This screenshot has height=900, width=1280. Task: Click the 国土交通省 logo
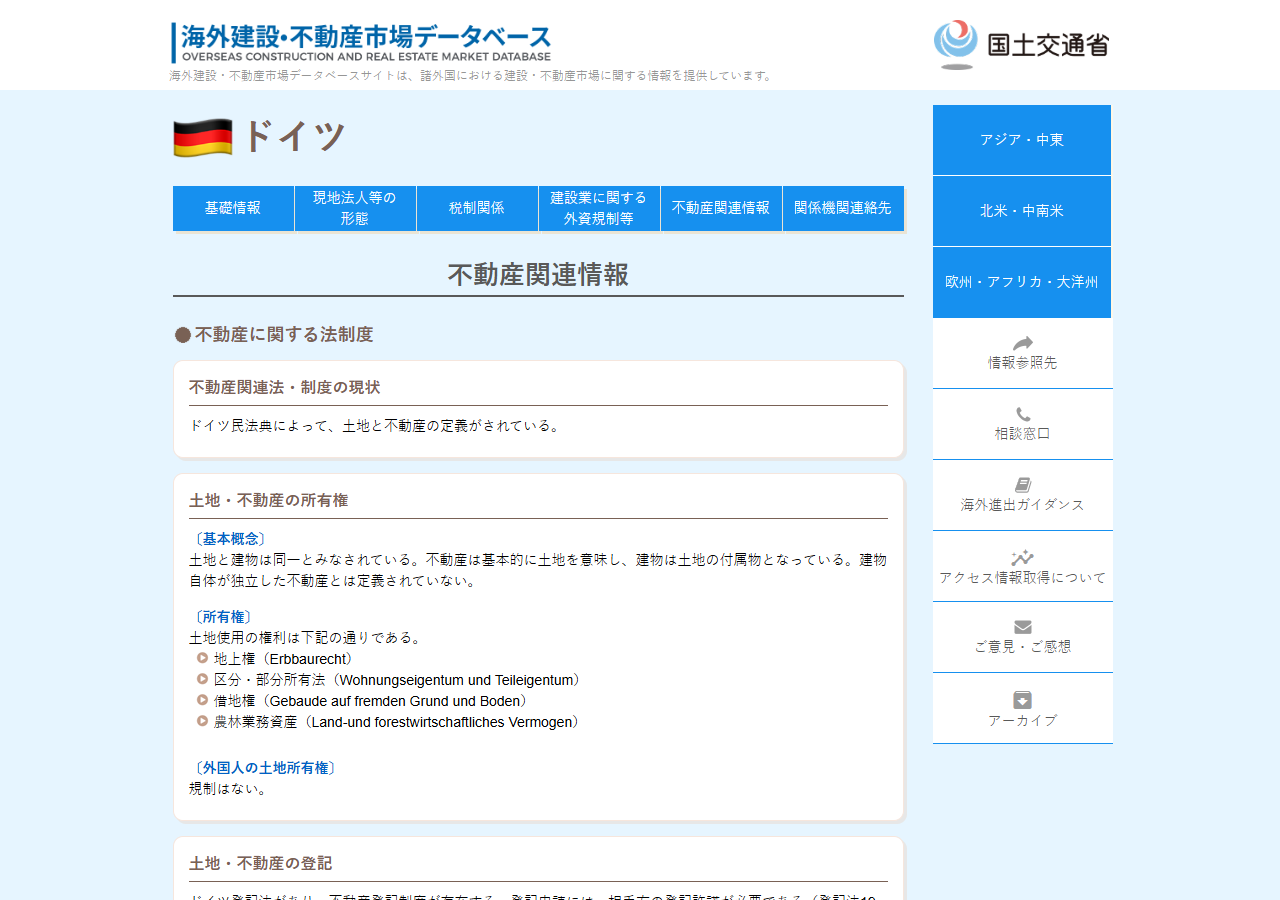(x=1021, y=45)
